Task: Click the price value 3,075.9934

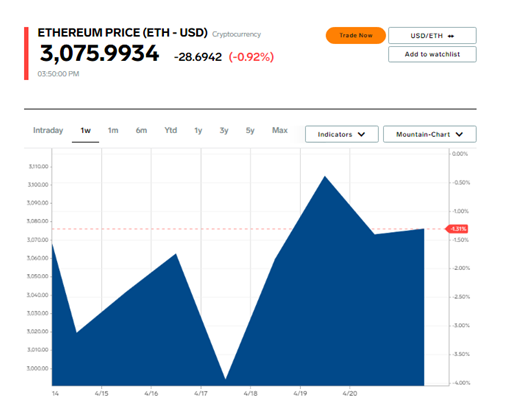Action: [99, 53]
